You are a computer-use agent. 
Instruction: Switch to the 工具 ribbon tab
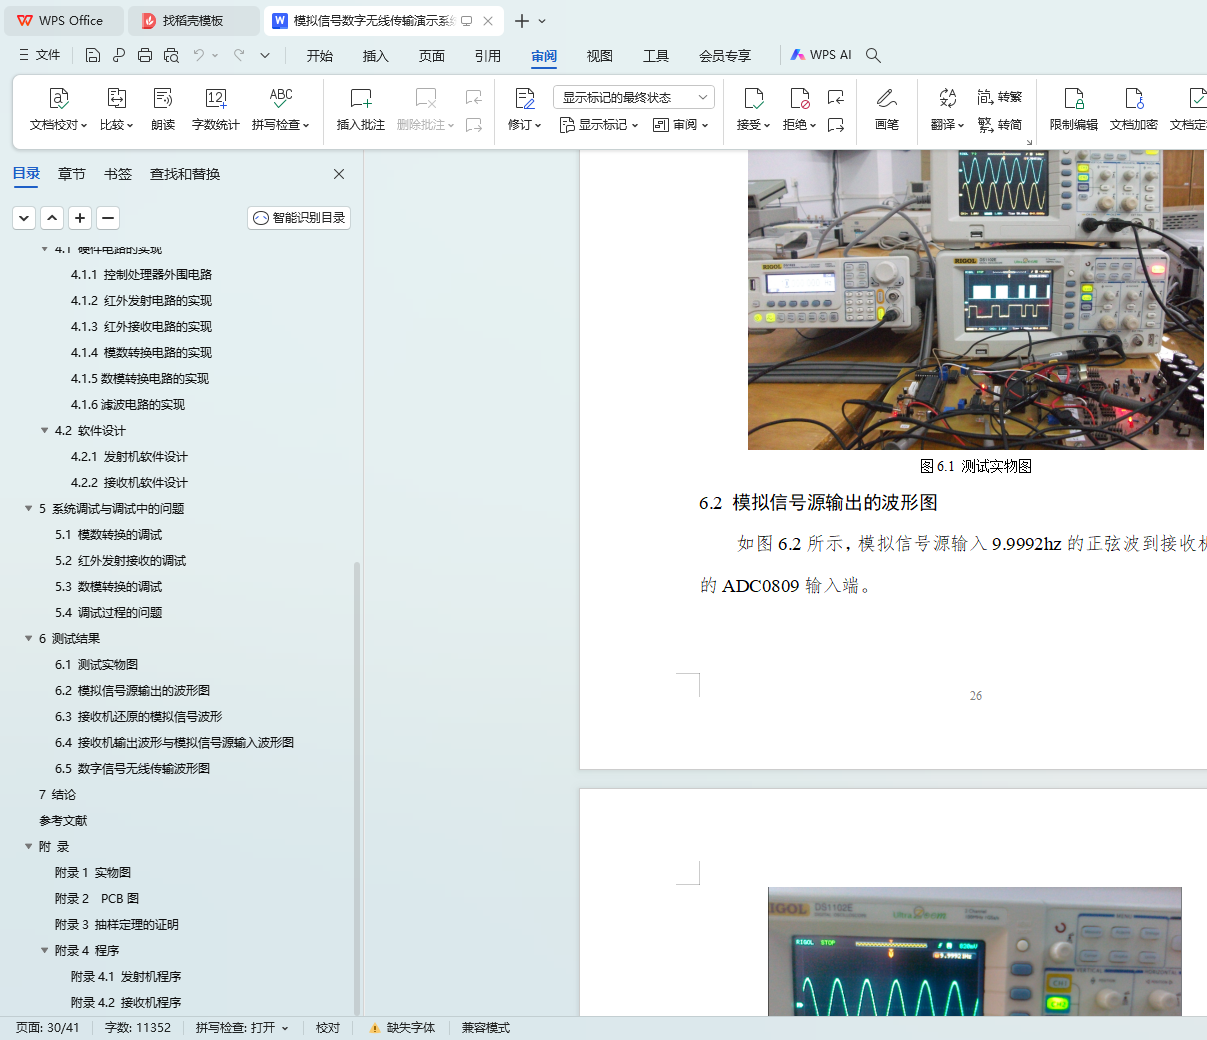point(656,55)
